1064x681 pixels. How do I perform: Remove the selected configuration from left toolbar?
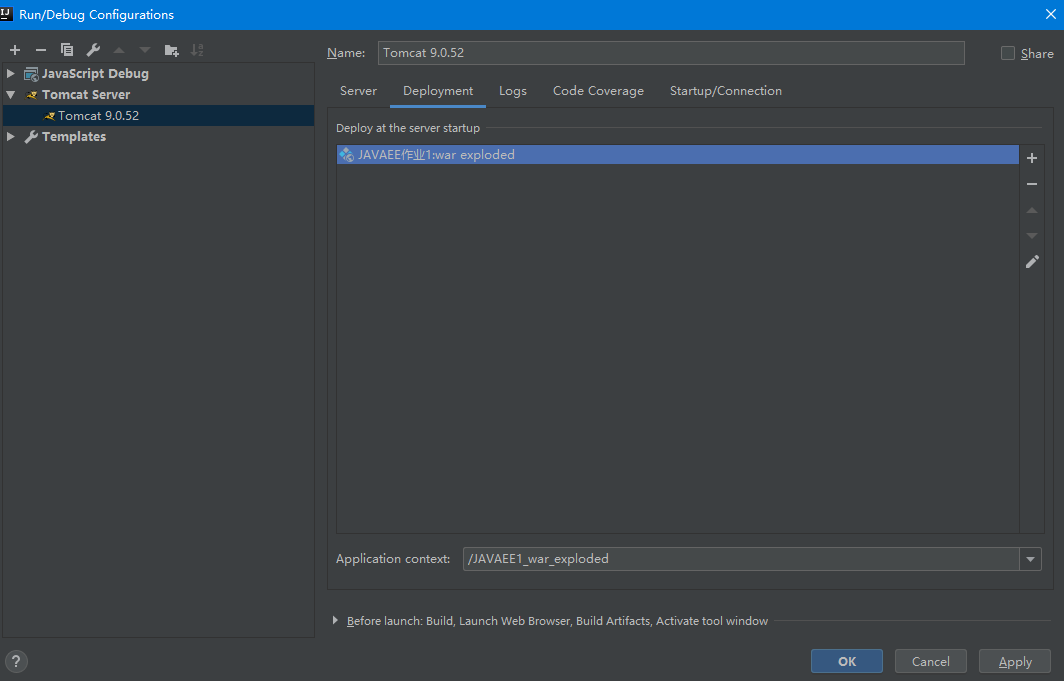pos(41,50)
